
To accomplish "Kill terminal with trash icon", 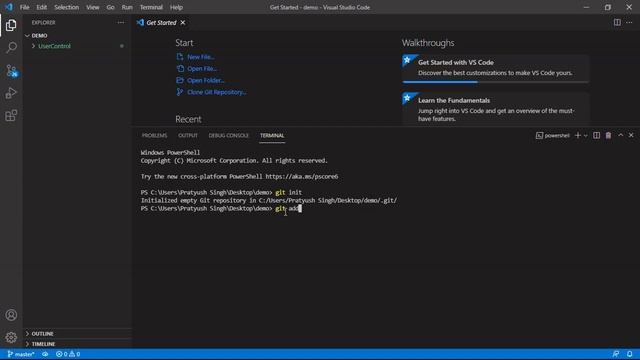I will (608, 135).
